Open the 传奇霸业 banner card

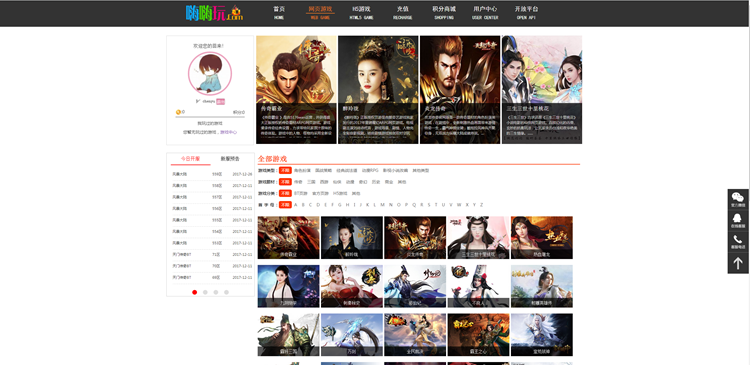click(296, 89)
